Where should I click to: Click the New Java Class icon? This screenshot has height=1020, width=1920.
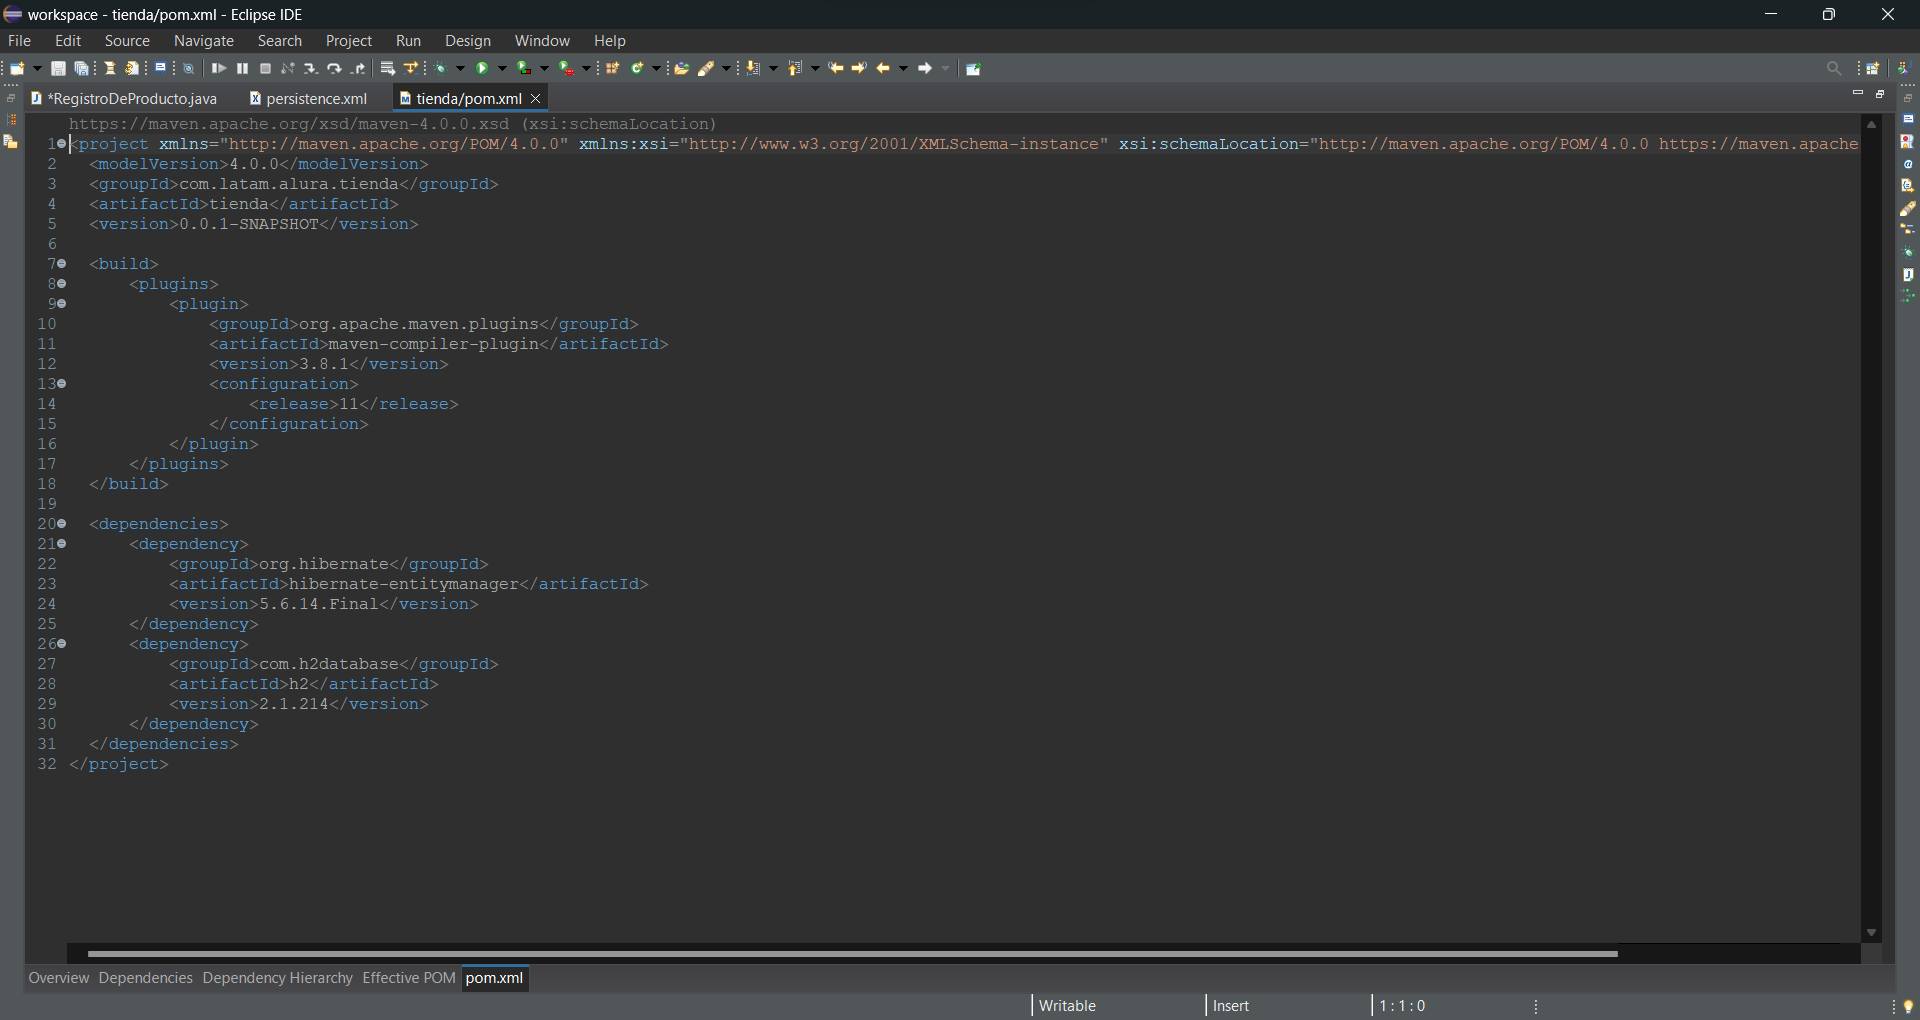pyautogui.click(x=637, y=68)
